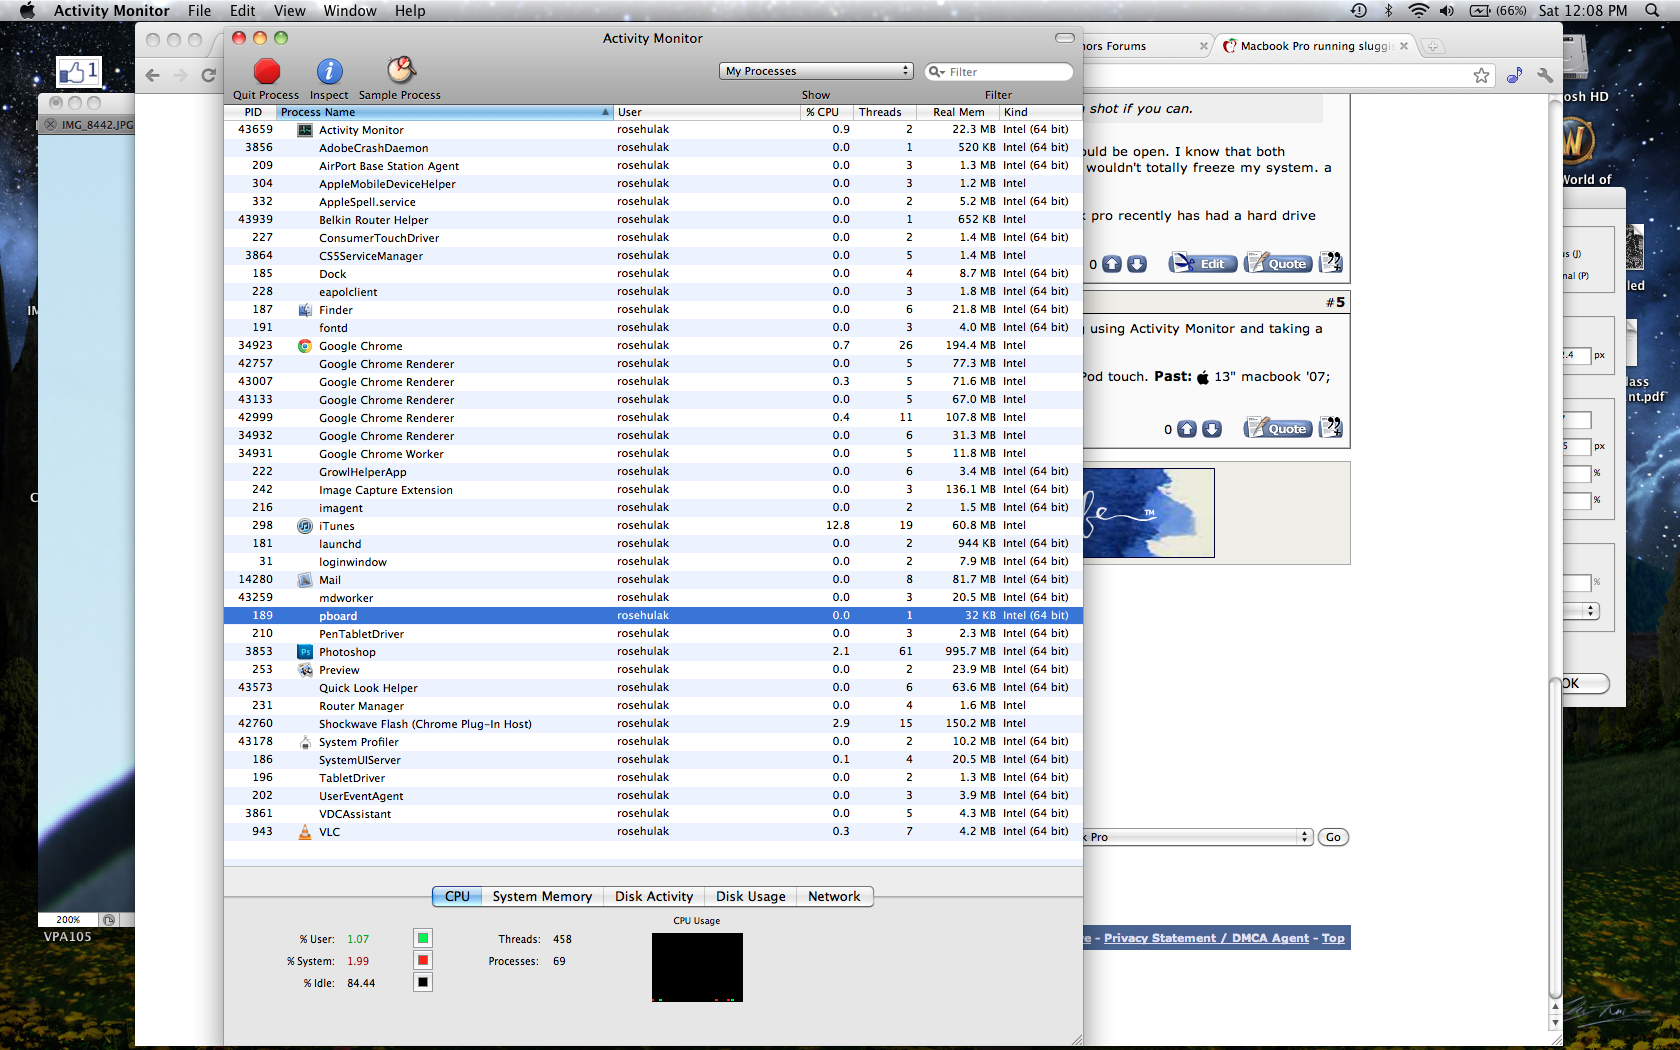Image resolution: width=1680 pixels, height=1050 pixels.
Task: Open the Window menu
Action: (x=350, y=11)
